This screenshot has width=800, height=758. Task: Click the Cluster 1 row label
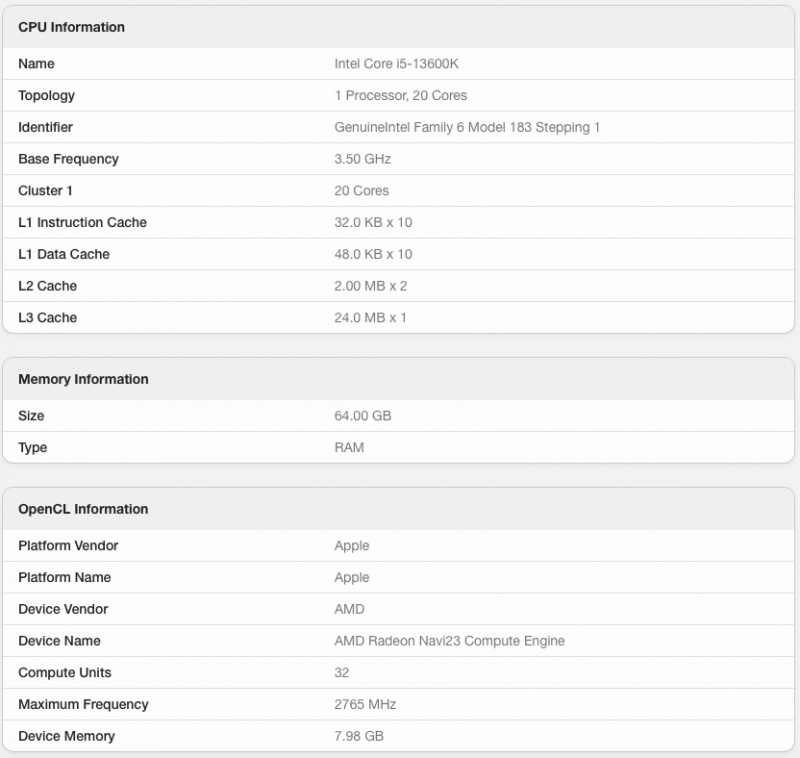coord(45,191)
